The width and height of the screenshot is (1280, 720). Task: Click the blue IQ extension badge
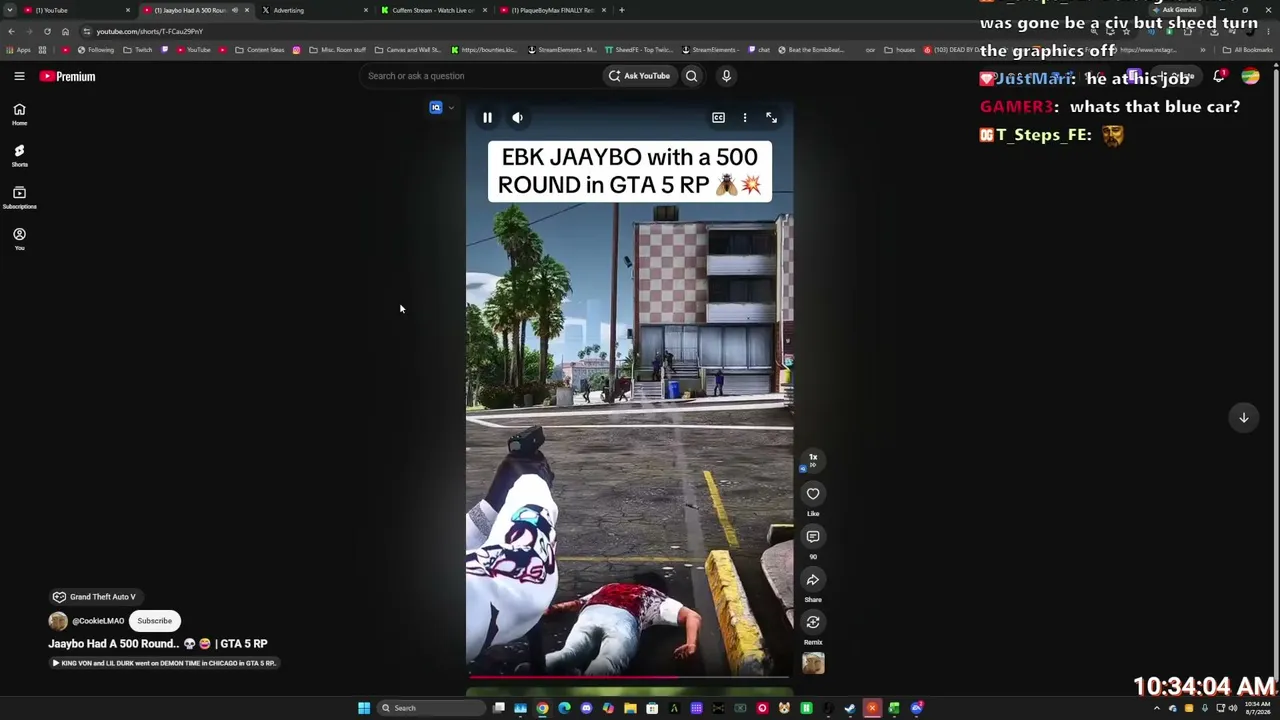(x=436, y=108)
